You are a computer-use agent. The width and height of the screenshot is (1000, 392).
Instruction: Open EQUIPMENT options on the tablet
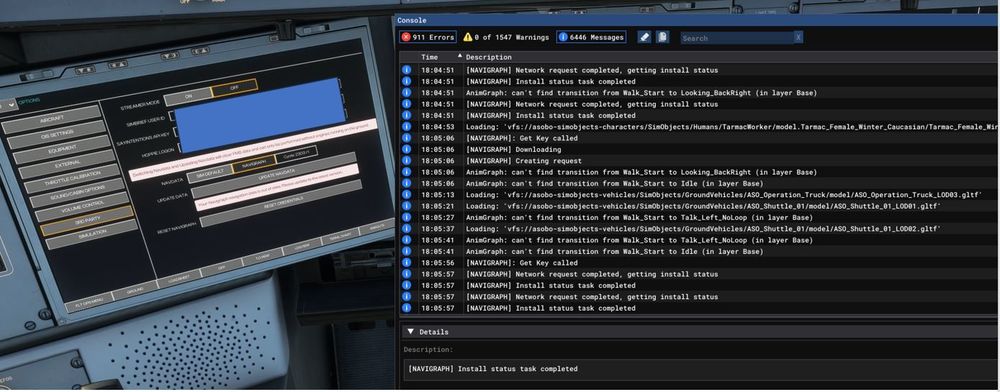(x=62, y=150)
